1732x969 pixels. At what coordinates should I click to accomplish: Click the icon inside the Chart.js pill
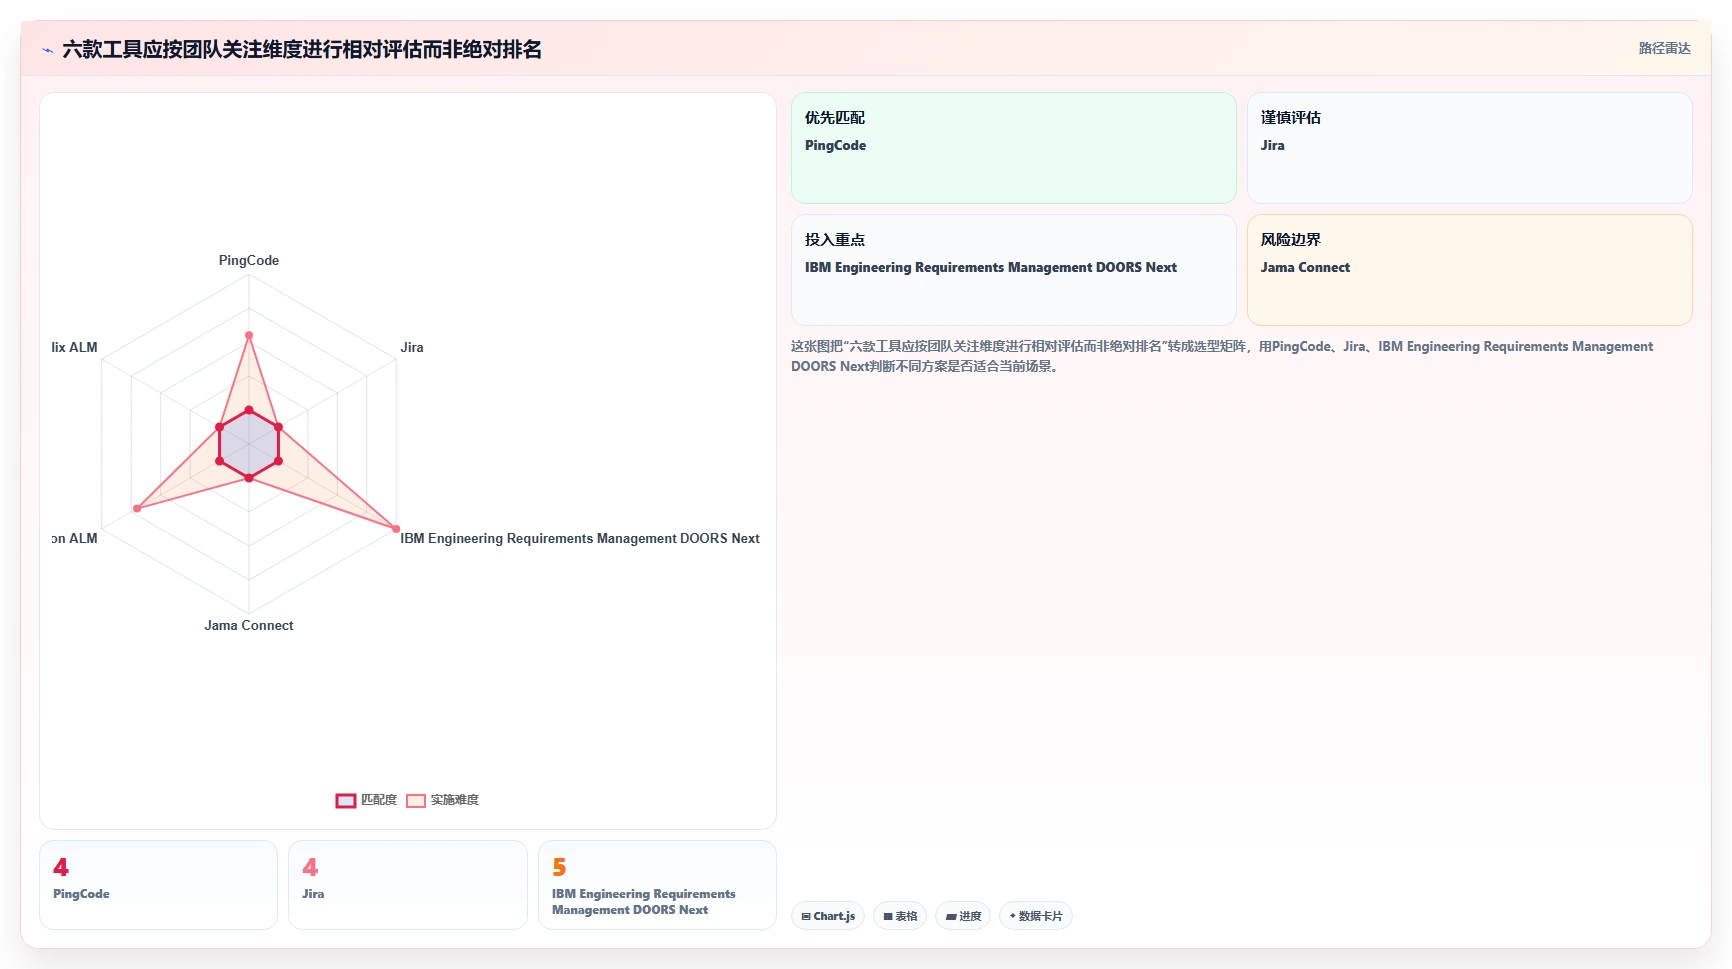coord(806,916)
